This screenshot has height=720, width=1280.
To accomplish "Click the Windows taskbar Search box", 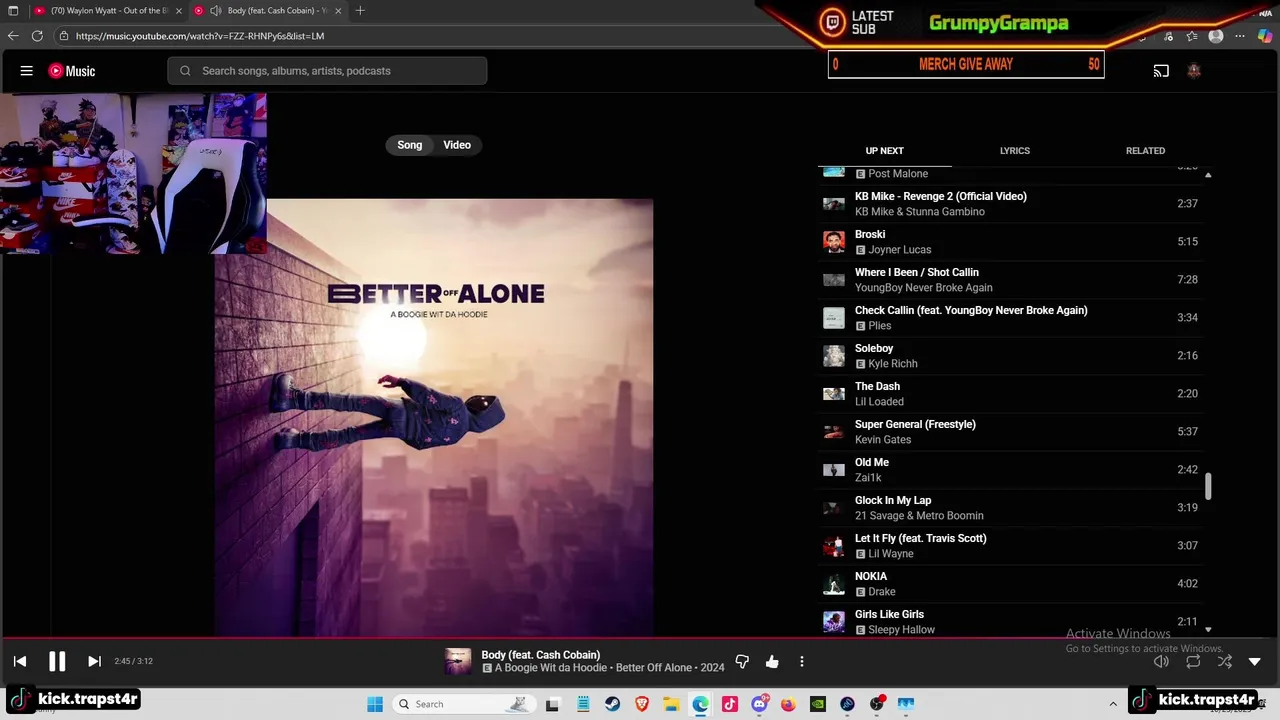I will pos(463,704).
